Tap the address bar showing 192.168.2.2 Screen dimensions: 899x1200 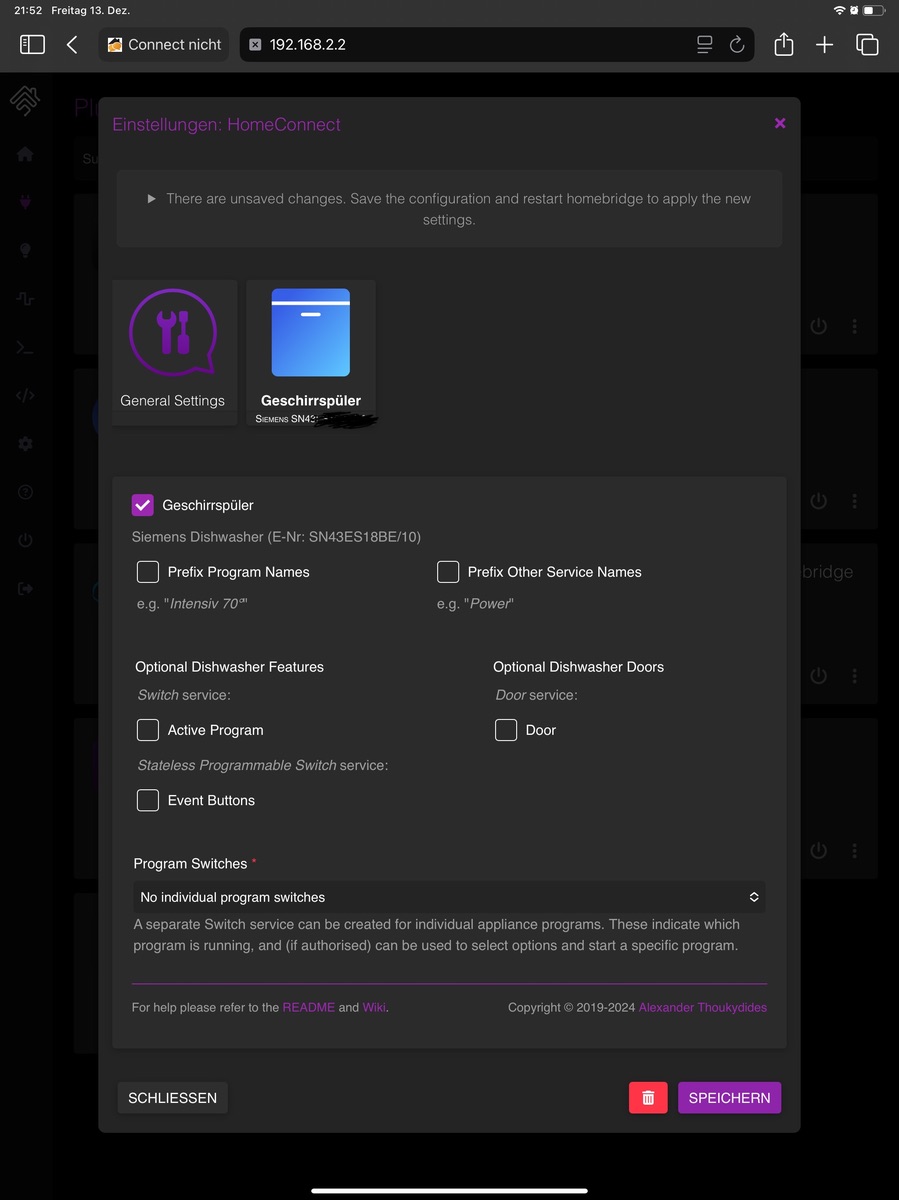pos(470,45)
